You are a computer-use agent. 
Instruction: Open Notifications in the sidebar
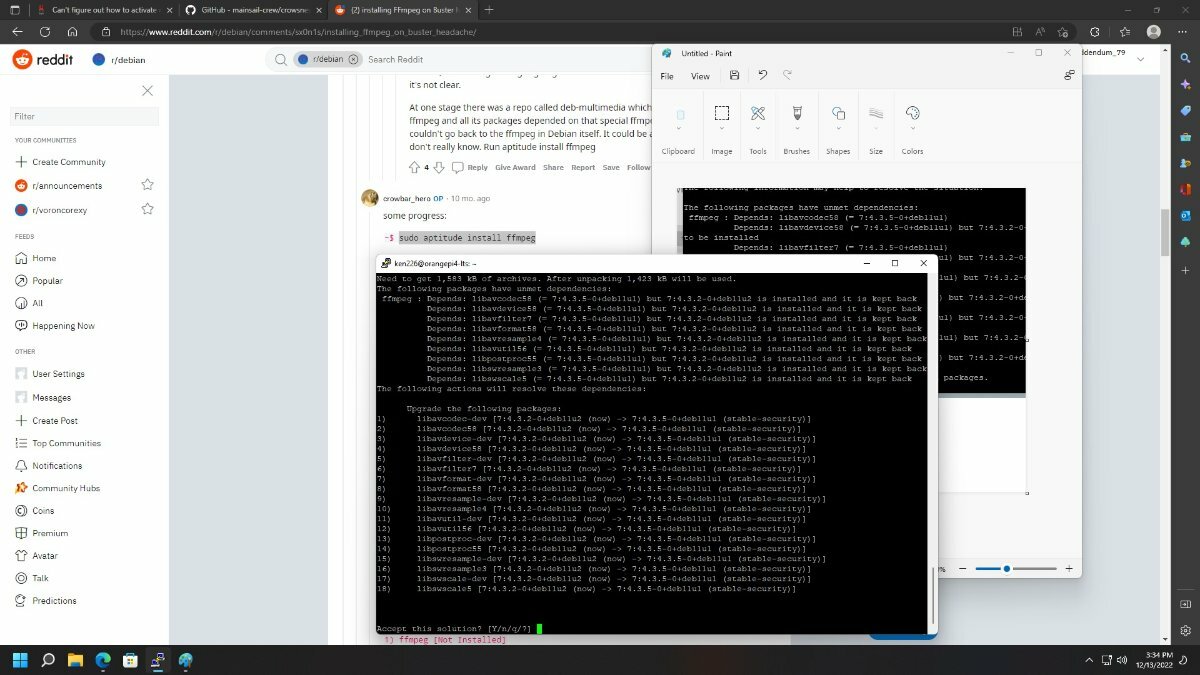click(x=50, y=466)
